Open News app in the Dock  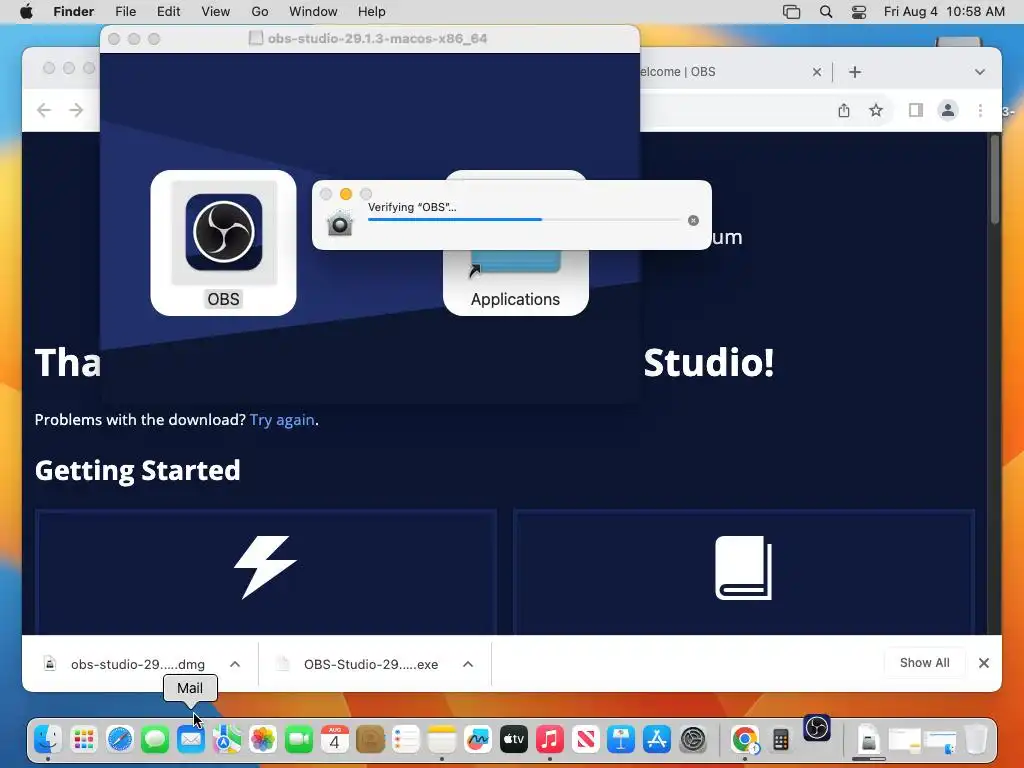[586, 740]
